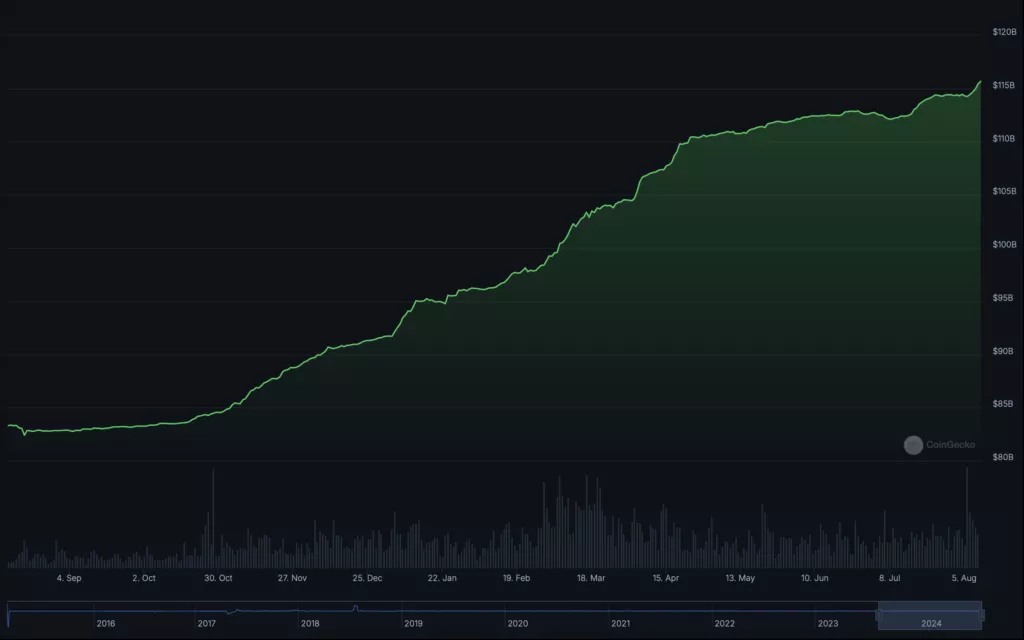Click the small spike in navigator near 2018
Screen dimensions: 1024x640
click(355, 607)
